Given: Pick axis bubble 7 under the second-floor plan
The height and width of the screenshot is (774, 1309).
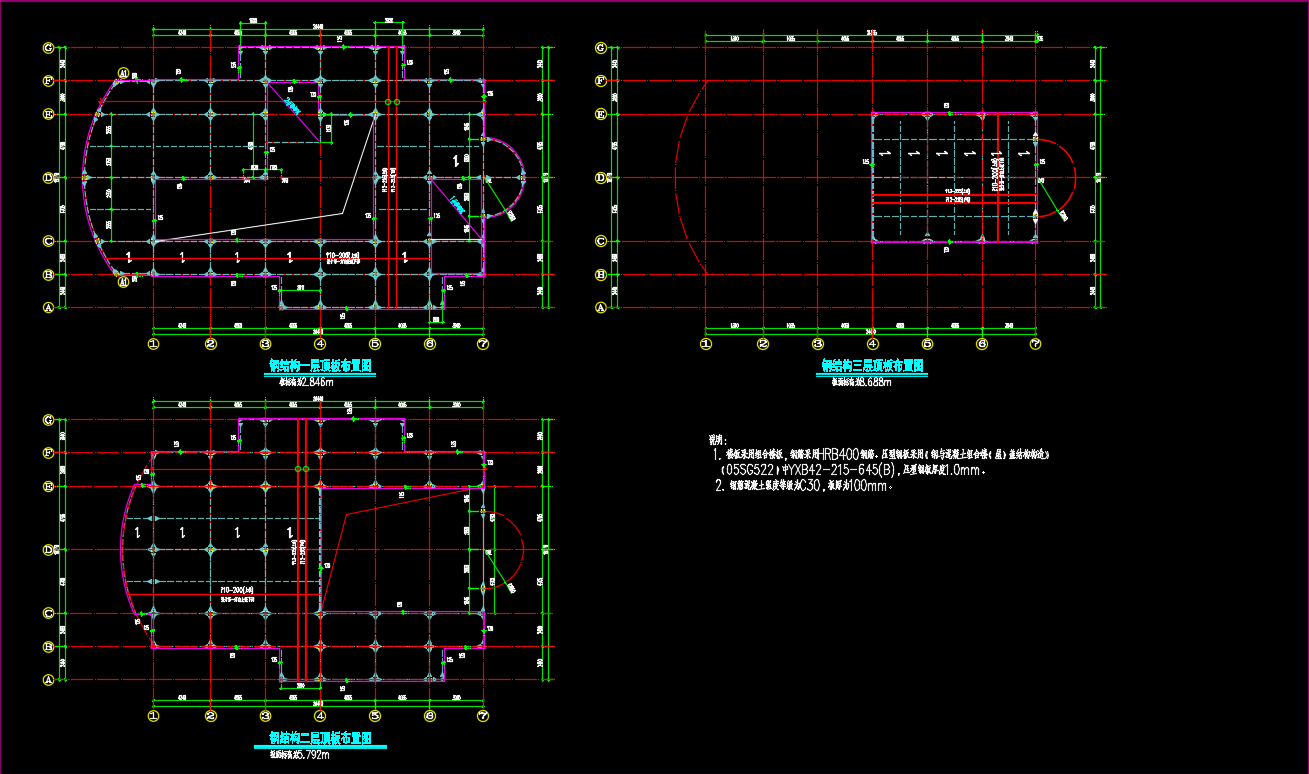Looking at the screenshot, I should 482,716.
